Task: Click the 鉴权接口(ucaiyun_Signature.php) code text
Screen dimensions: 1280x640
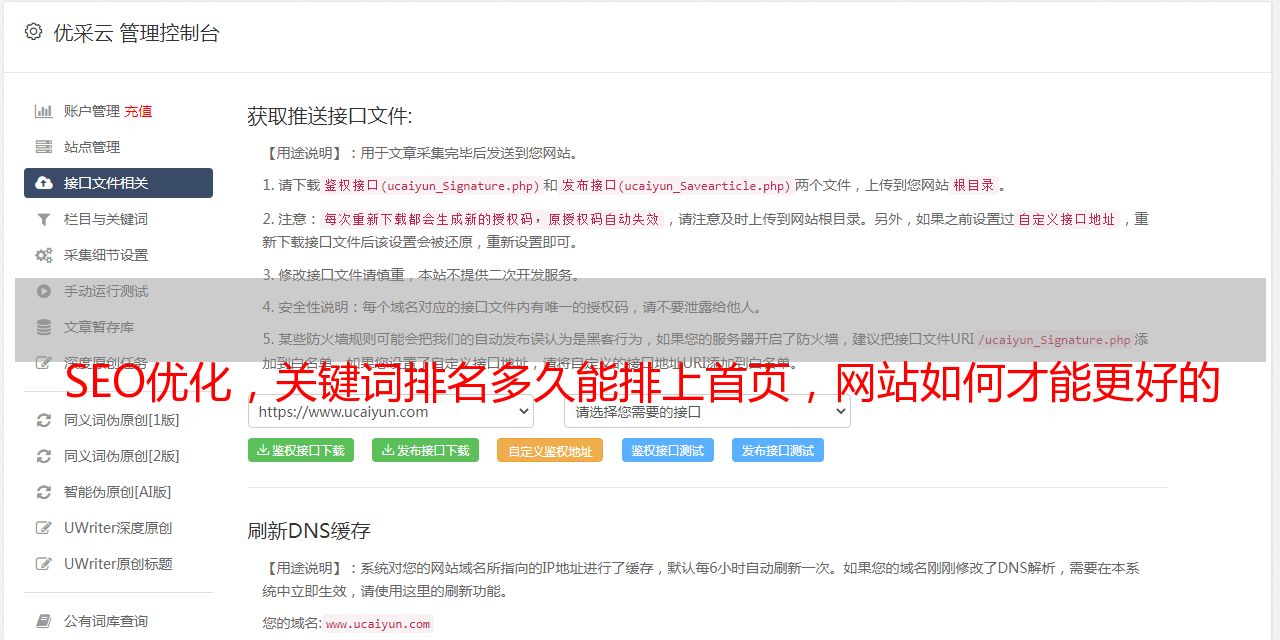Action: coord(432,185)
